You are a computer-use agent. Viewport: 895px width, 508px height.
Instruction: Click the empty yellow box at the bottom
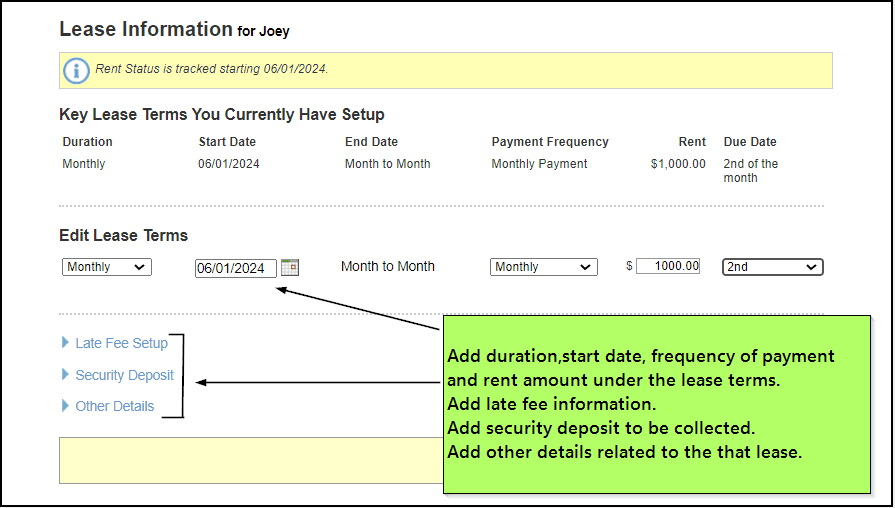pos(250,460)
